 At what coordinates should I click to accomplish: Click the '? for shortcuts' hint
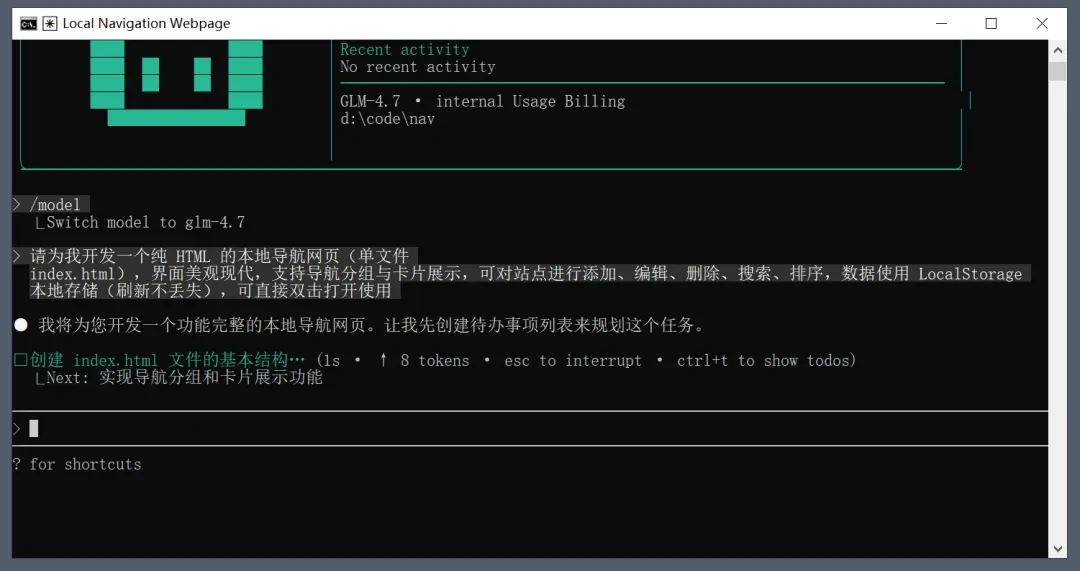coord(77,464)
